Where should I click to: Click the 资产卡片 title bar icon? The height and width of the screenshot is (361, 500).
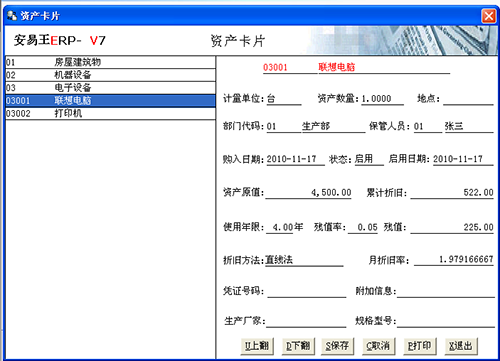click(12, 16)
